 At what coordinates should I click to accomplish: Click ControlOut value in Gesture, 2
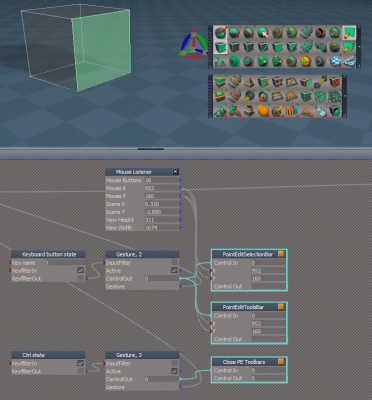(x=161, y=278)
